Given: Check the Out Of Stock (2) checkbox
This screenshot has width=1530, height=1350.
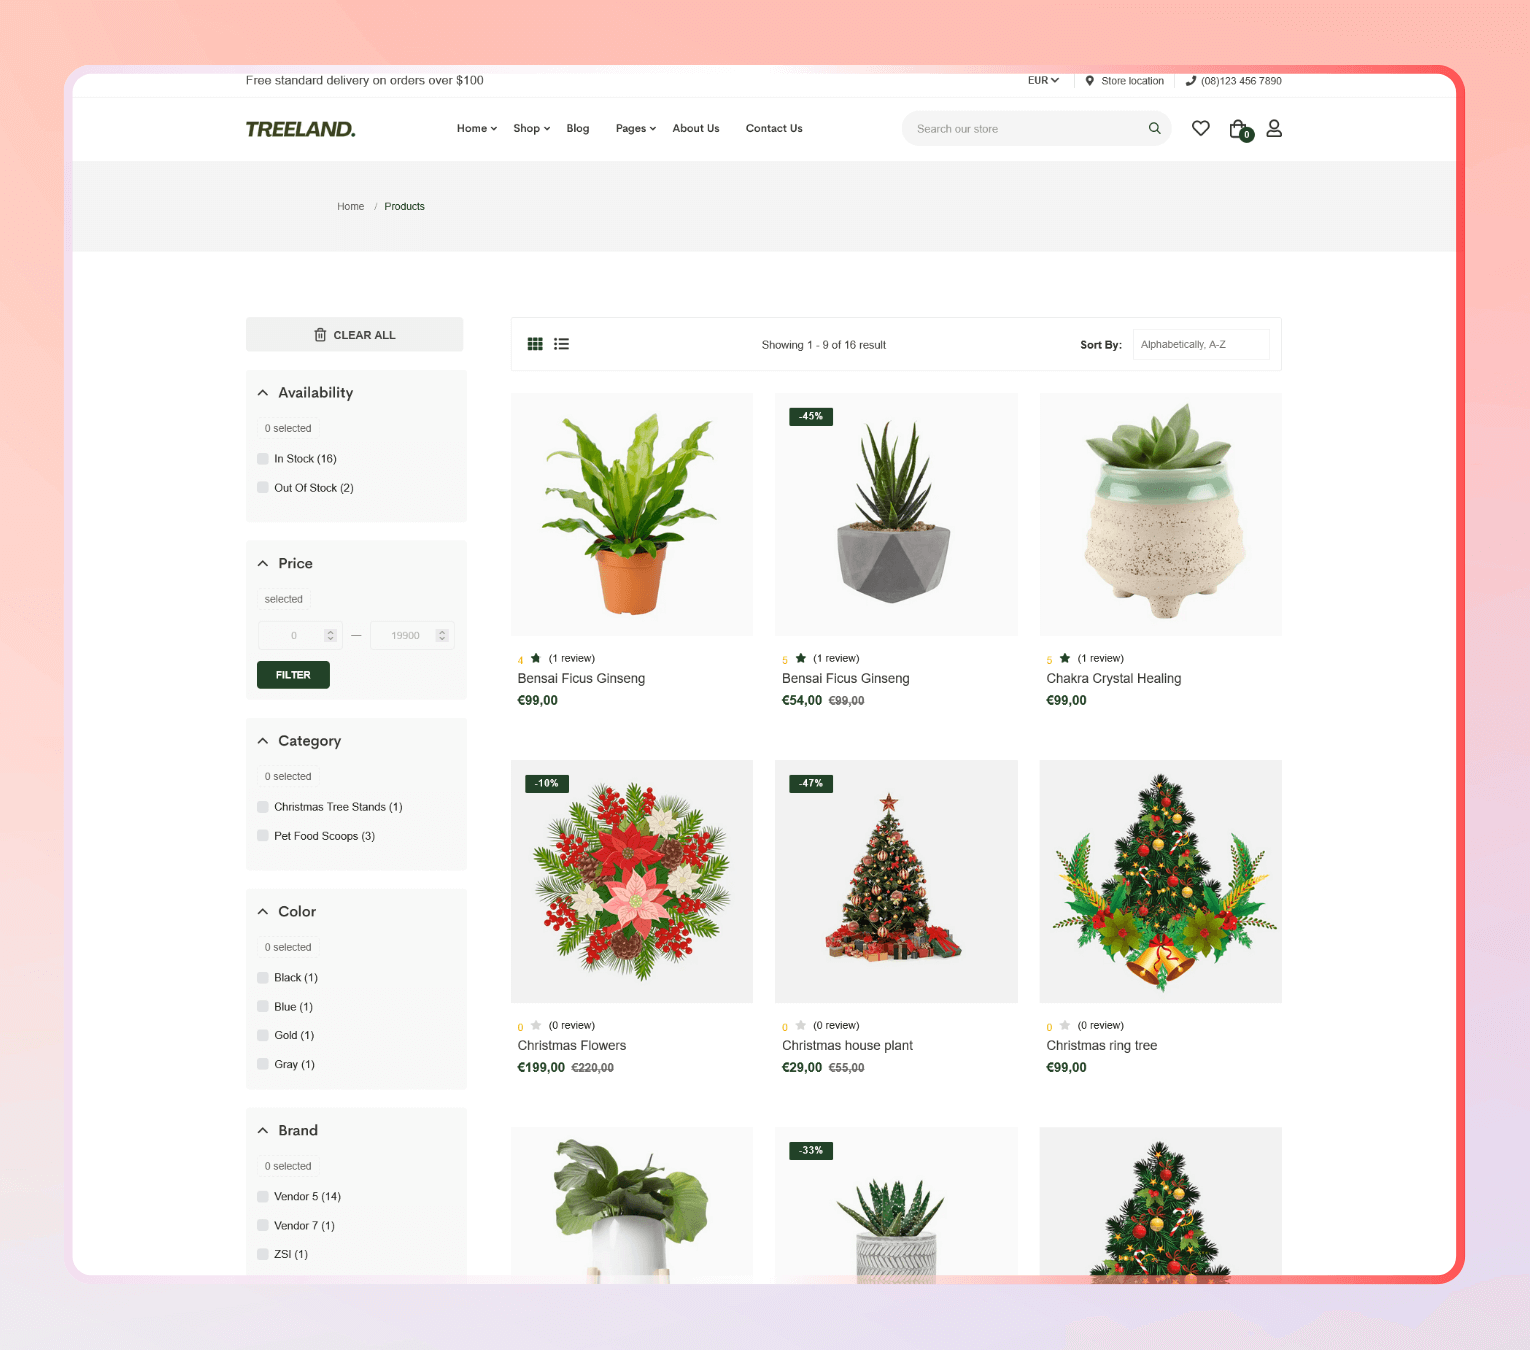Looking at the screenshot, I should 263,488.
